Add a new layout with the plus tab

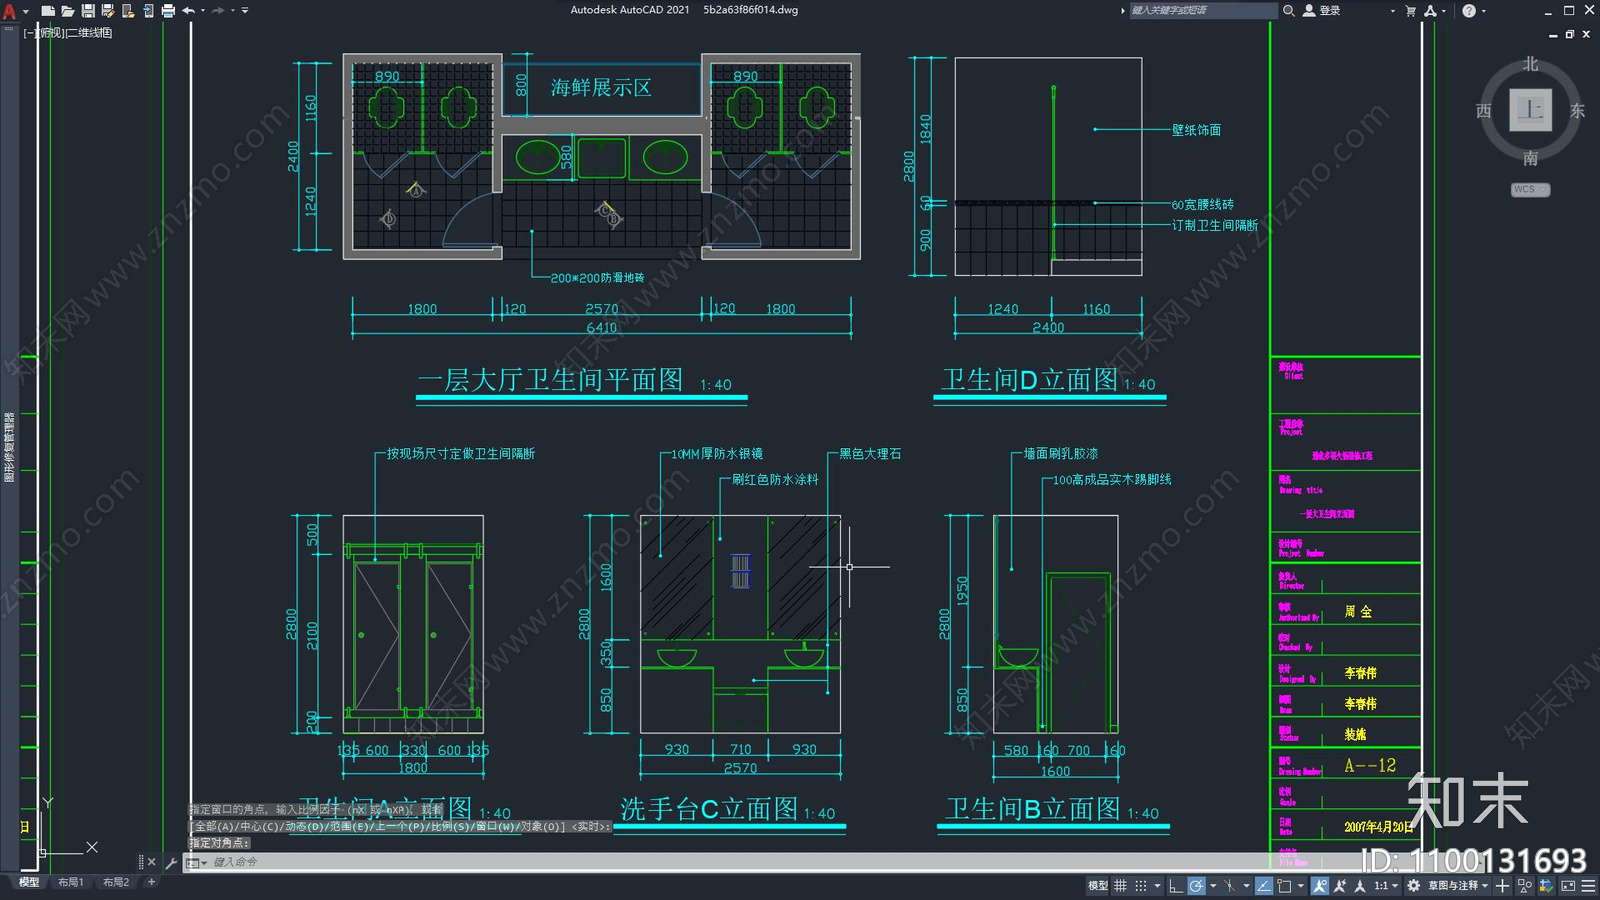pos(151,882)
